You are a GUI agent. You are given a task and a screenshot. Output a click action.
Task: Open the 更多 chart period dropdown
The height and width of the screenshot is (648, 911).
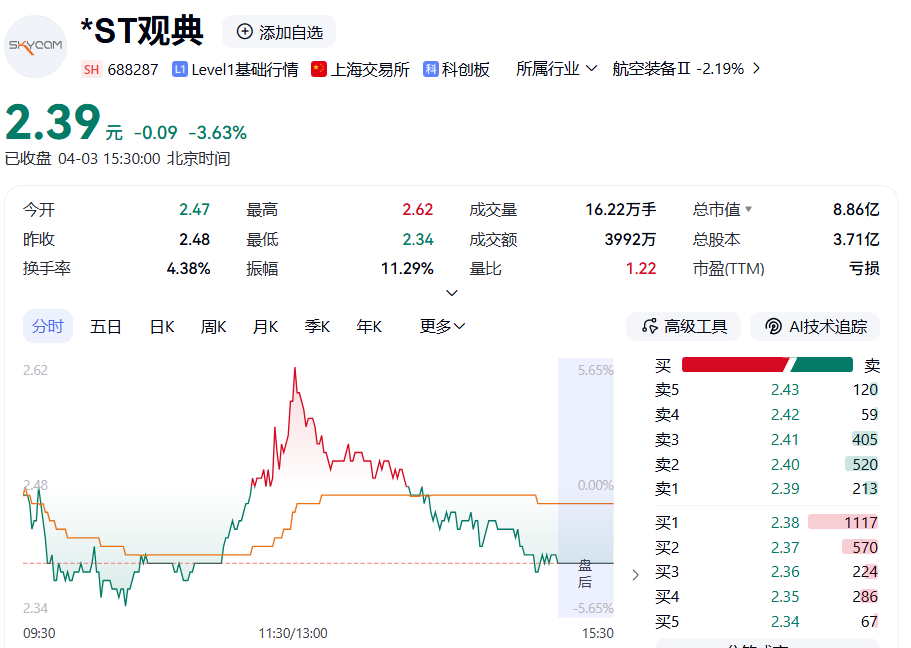[442, 327]
